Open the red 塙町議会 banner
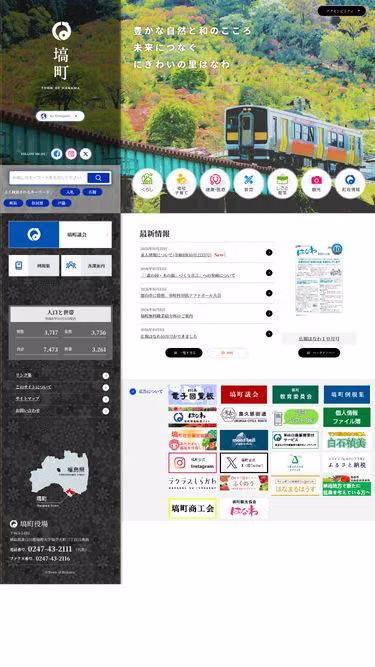Screen dimensions: 375x667 pyautogui.click(x=244, y=395)
